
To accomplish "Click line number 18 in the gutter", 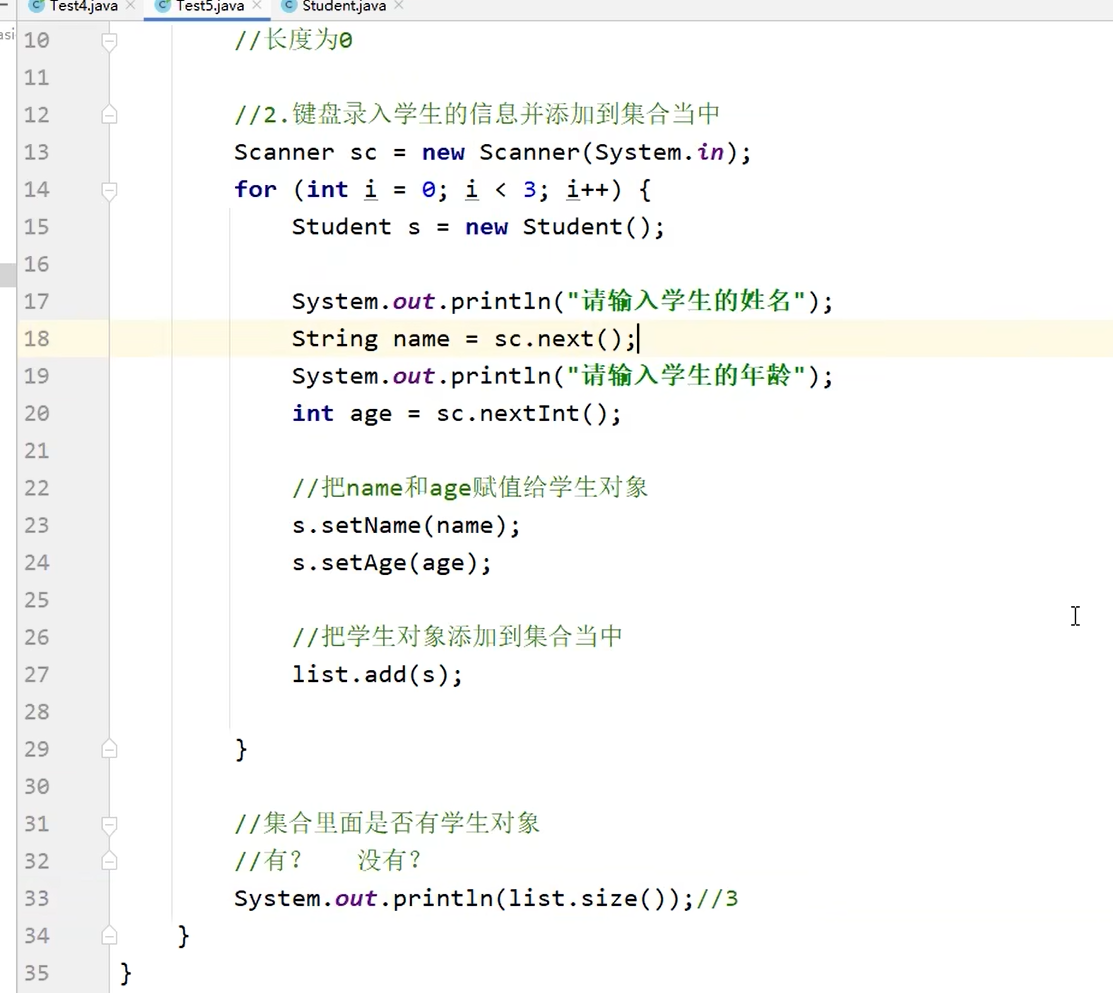I will 36,338.
